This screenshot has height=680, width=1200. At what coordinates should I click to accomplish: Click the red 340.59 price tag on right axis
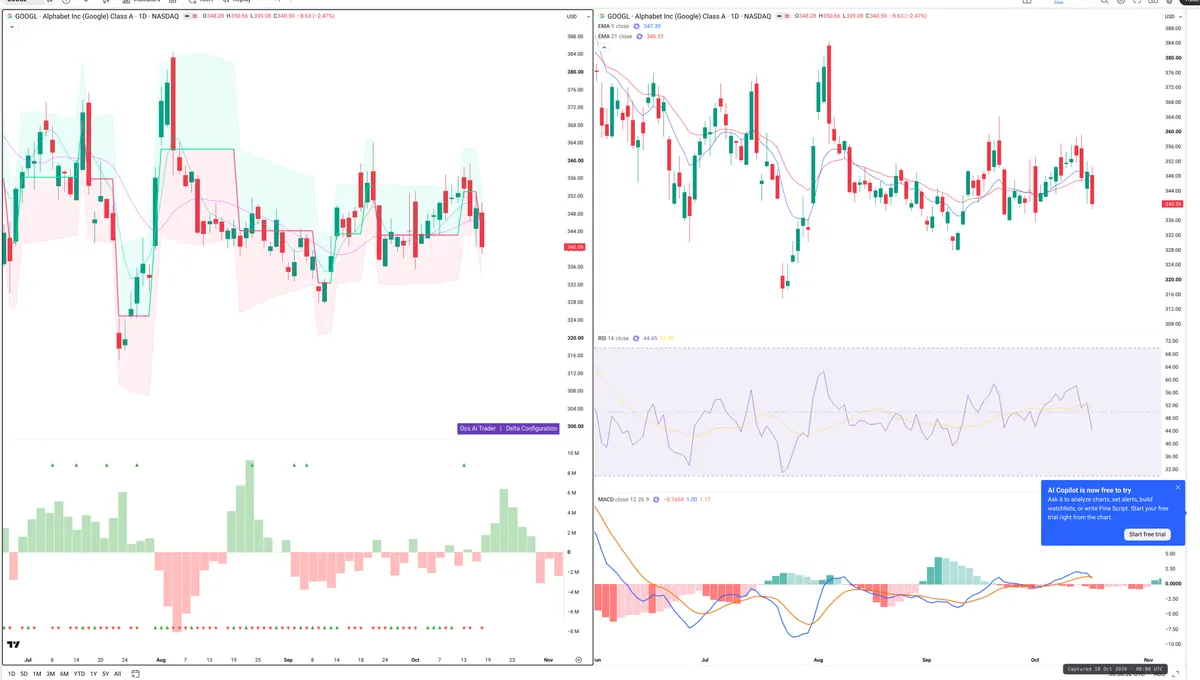click(x=1173, y=204)
